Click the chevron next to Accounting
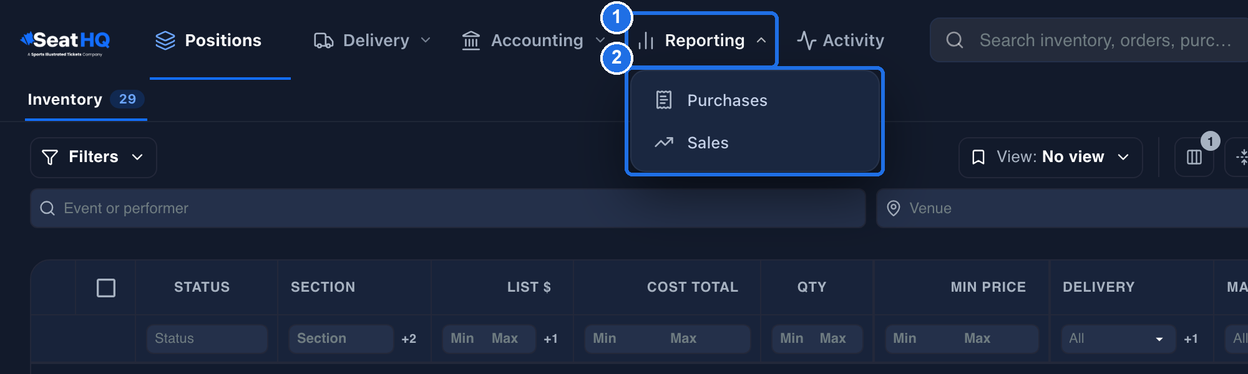This screenshot has width=1248, height=374. tap(599, 40)
